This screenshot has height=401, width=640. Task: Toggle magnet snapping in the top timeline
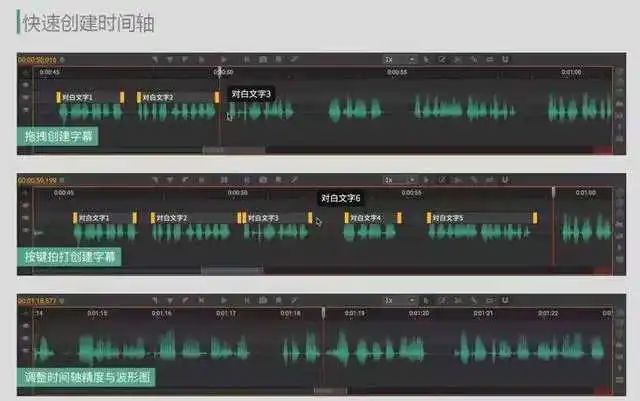click(503, 60)
